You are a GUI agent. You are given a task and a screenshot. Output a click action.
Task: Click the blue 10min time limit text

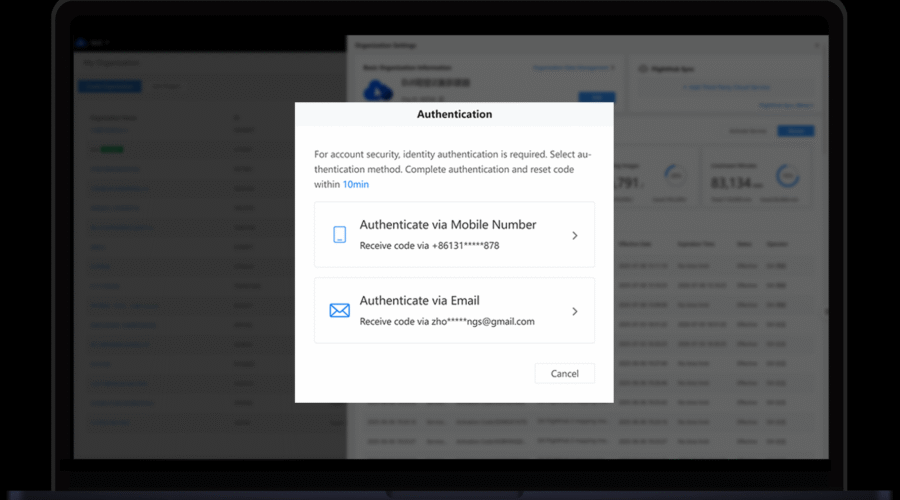pos(356,185)
